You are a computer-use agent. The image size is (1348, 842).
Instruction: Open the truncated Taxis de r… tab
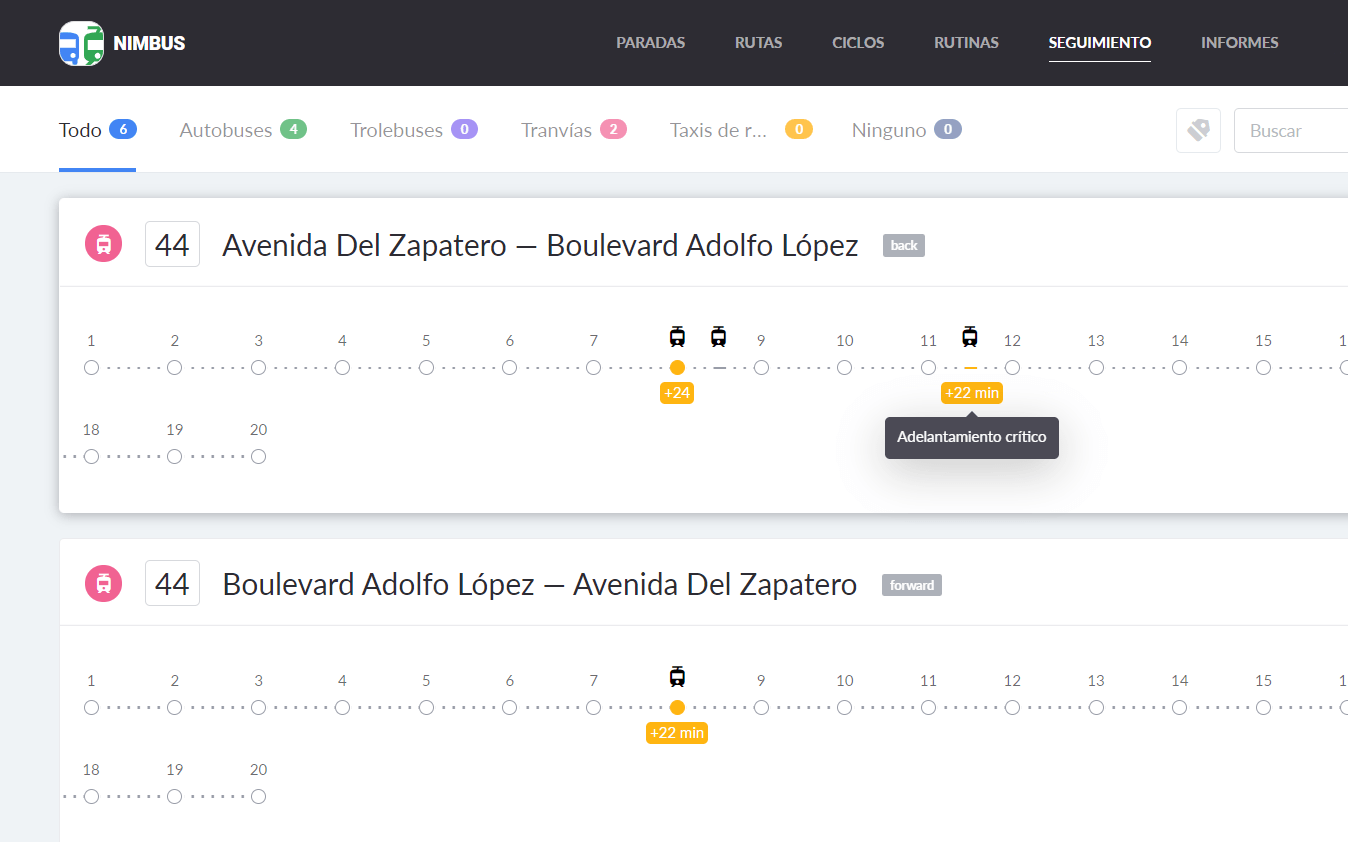coord(741,130)
